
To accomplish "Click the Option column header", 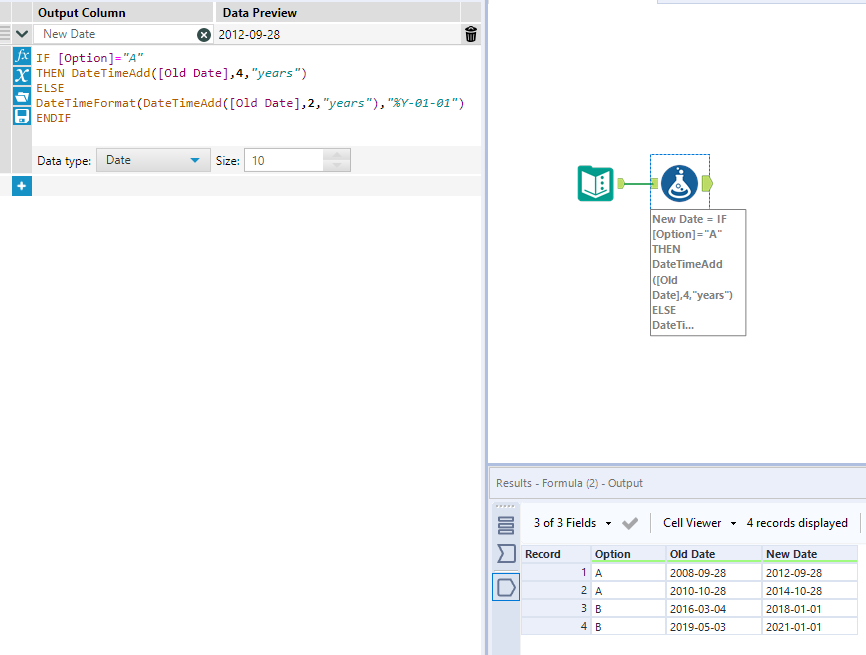I will 628,554.
